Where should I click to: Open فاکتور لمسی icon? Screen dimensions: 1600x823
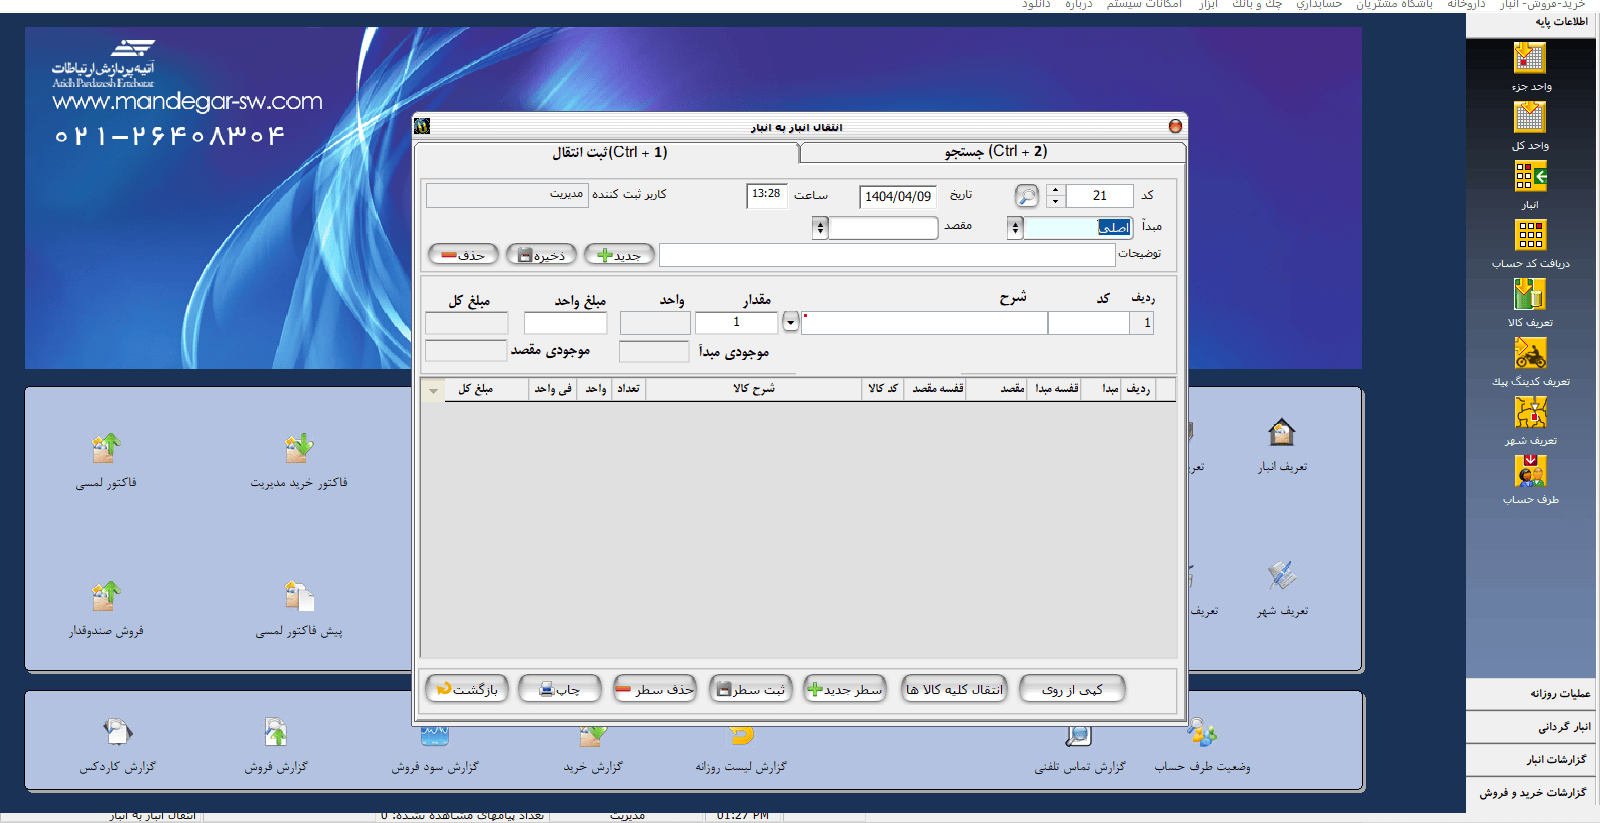coord(106,449)
